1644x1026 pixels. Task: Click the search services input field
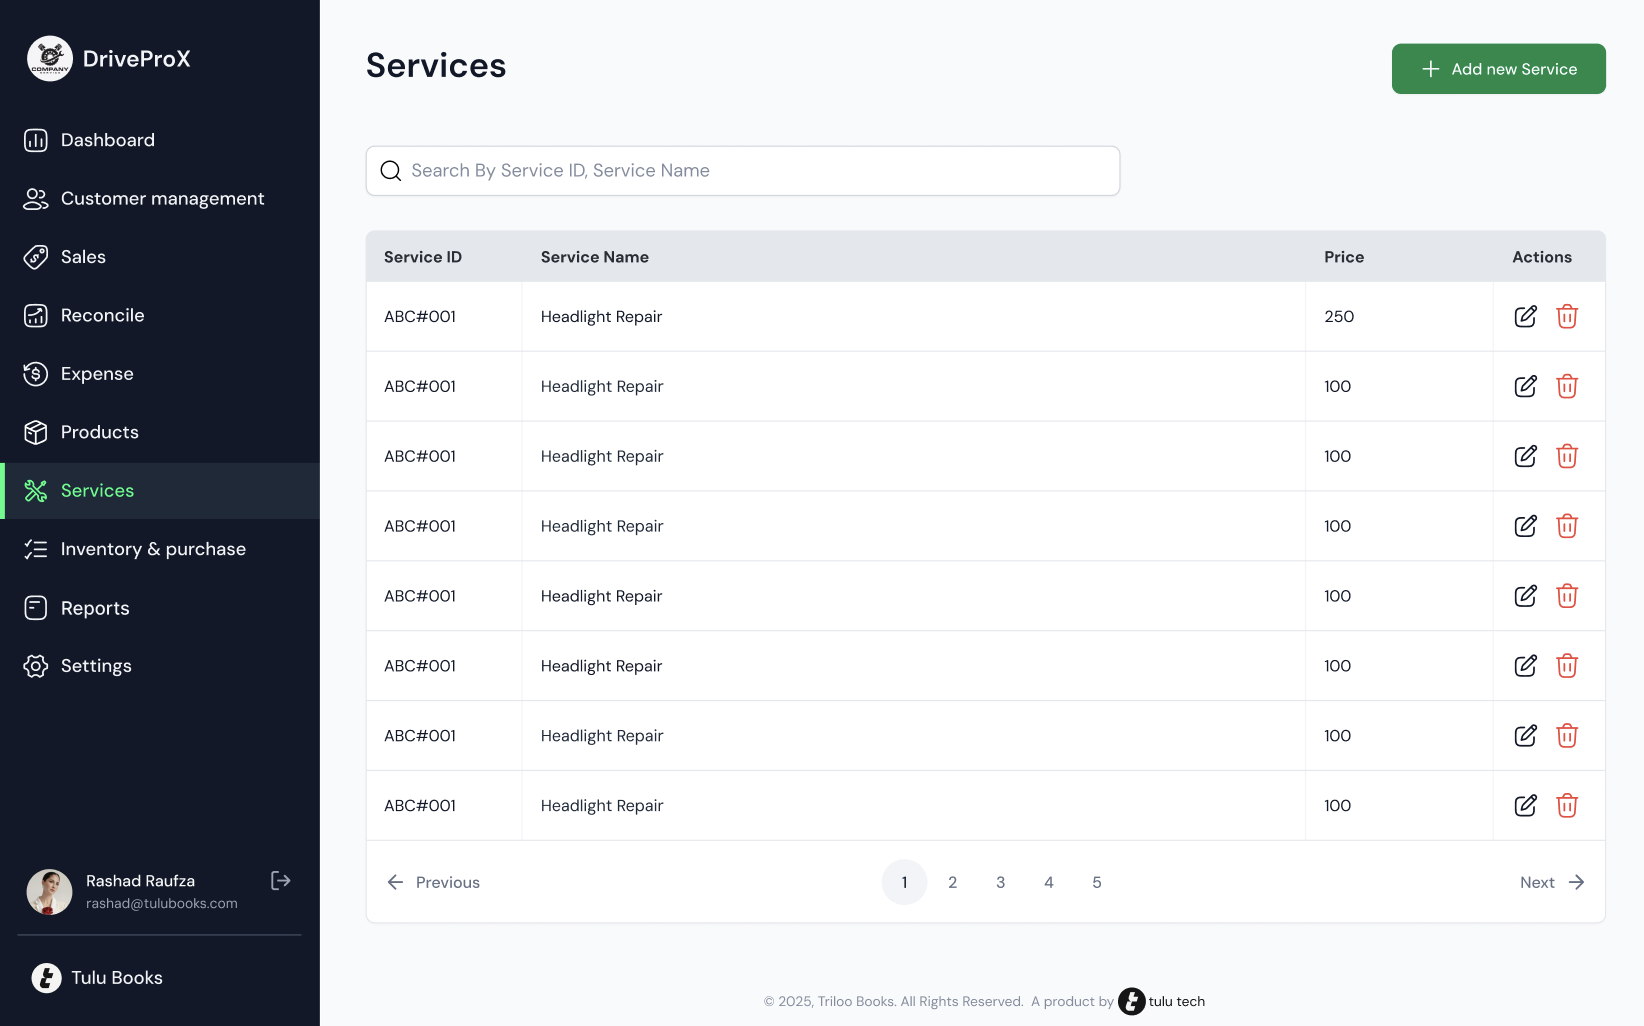pos(742,170)
